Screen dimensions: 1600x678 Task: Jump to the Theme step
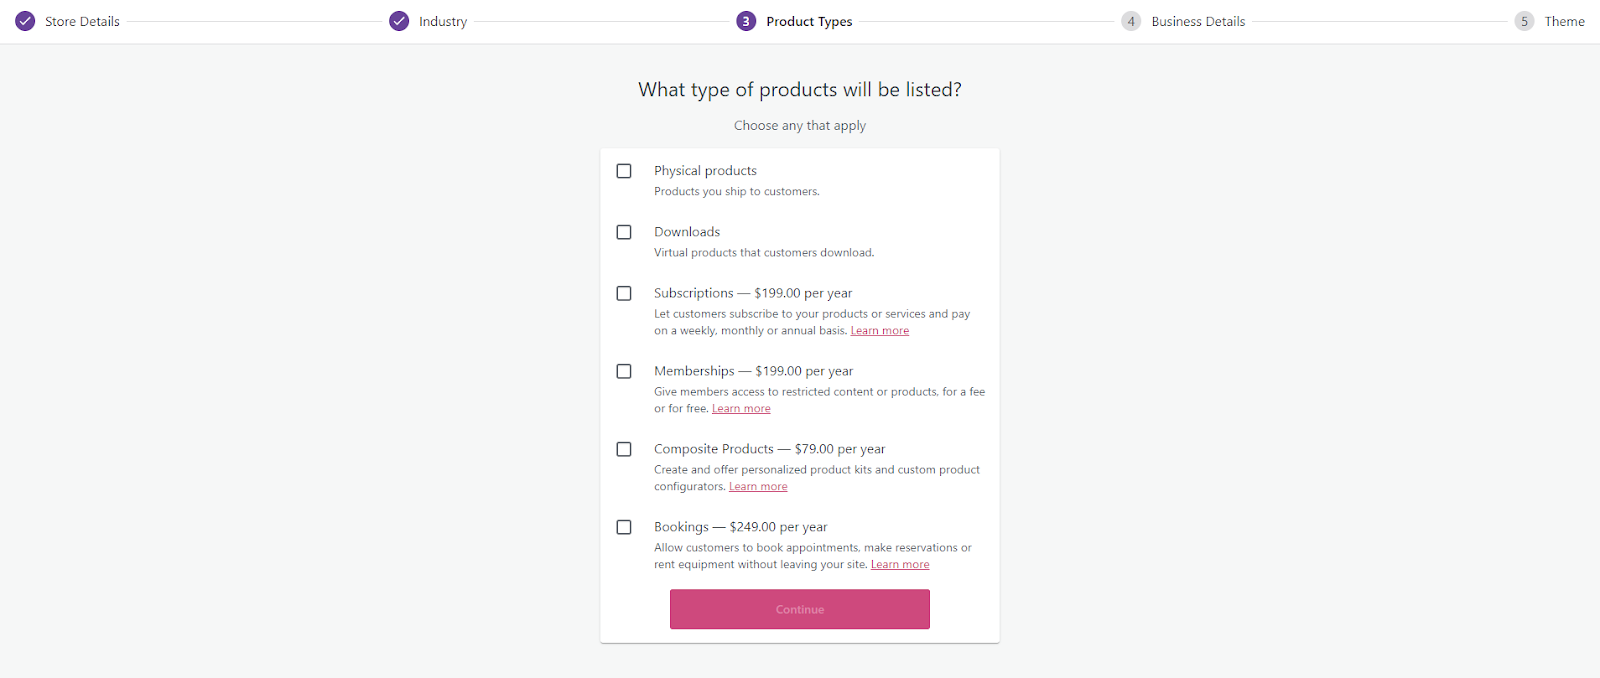pos(1564,21)
